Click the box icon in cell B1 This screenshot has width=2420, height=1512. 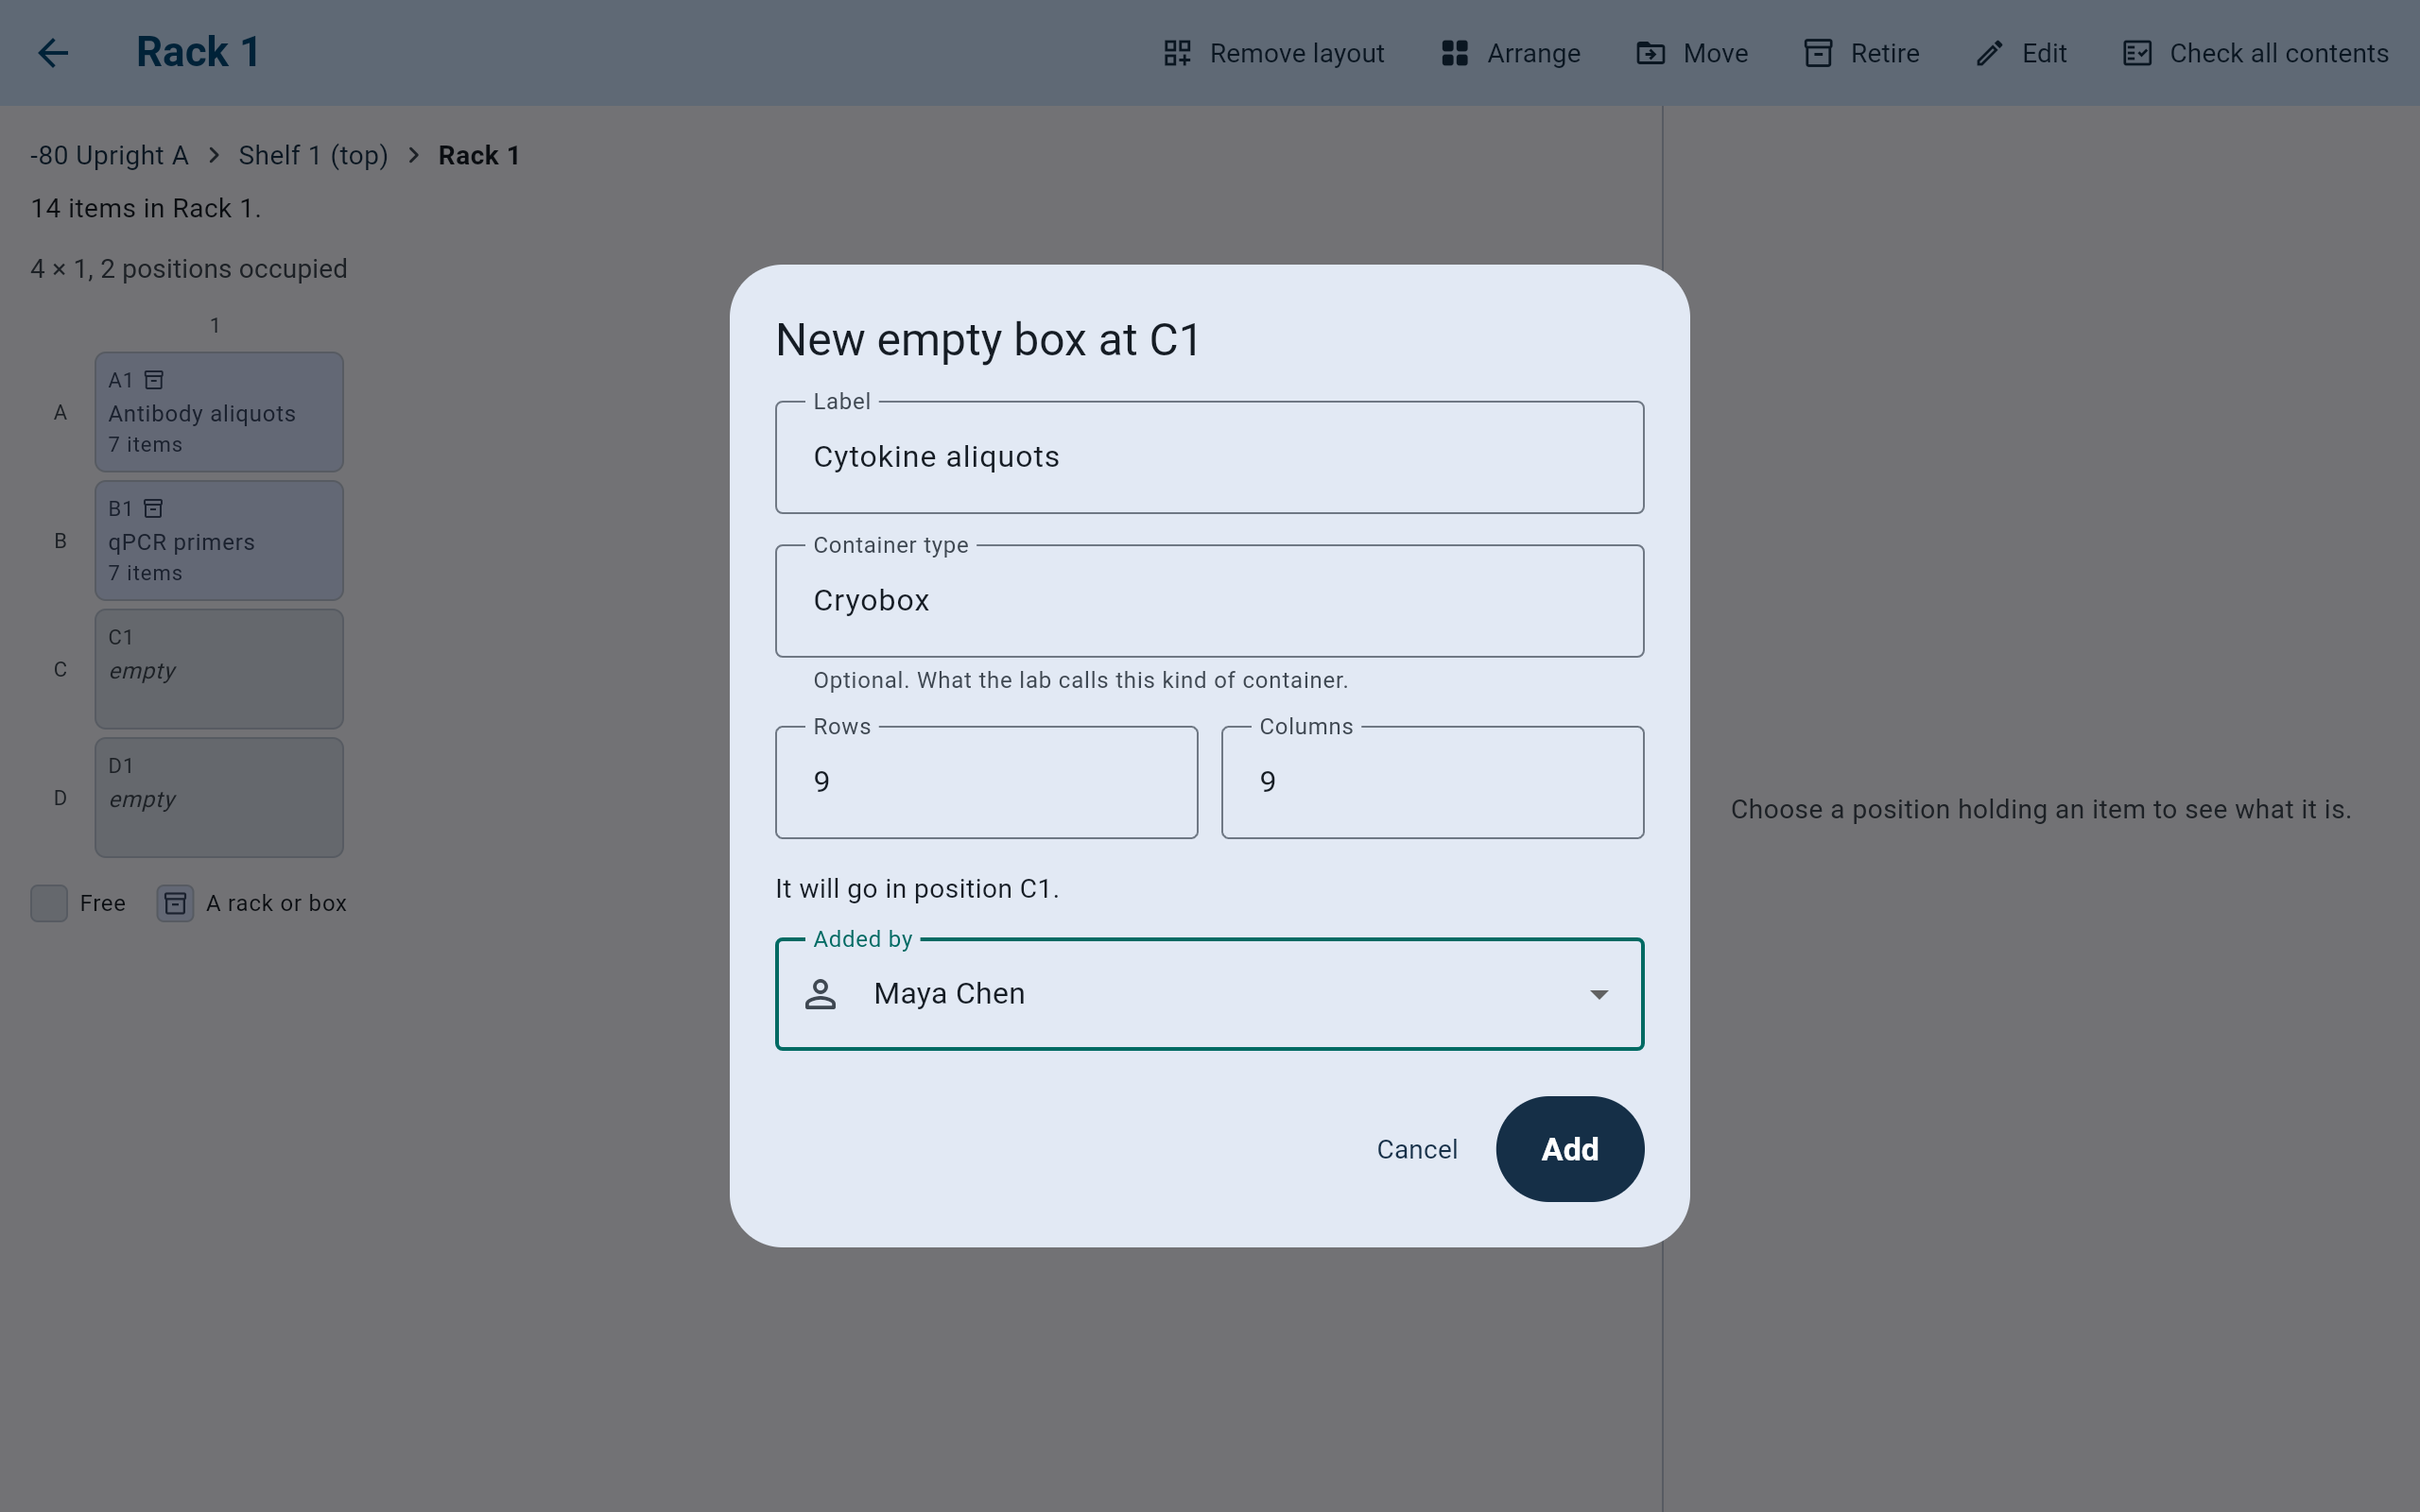click(x=153, y=509)
